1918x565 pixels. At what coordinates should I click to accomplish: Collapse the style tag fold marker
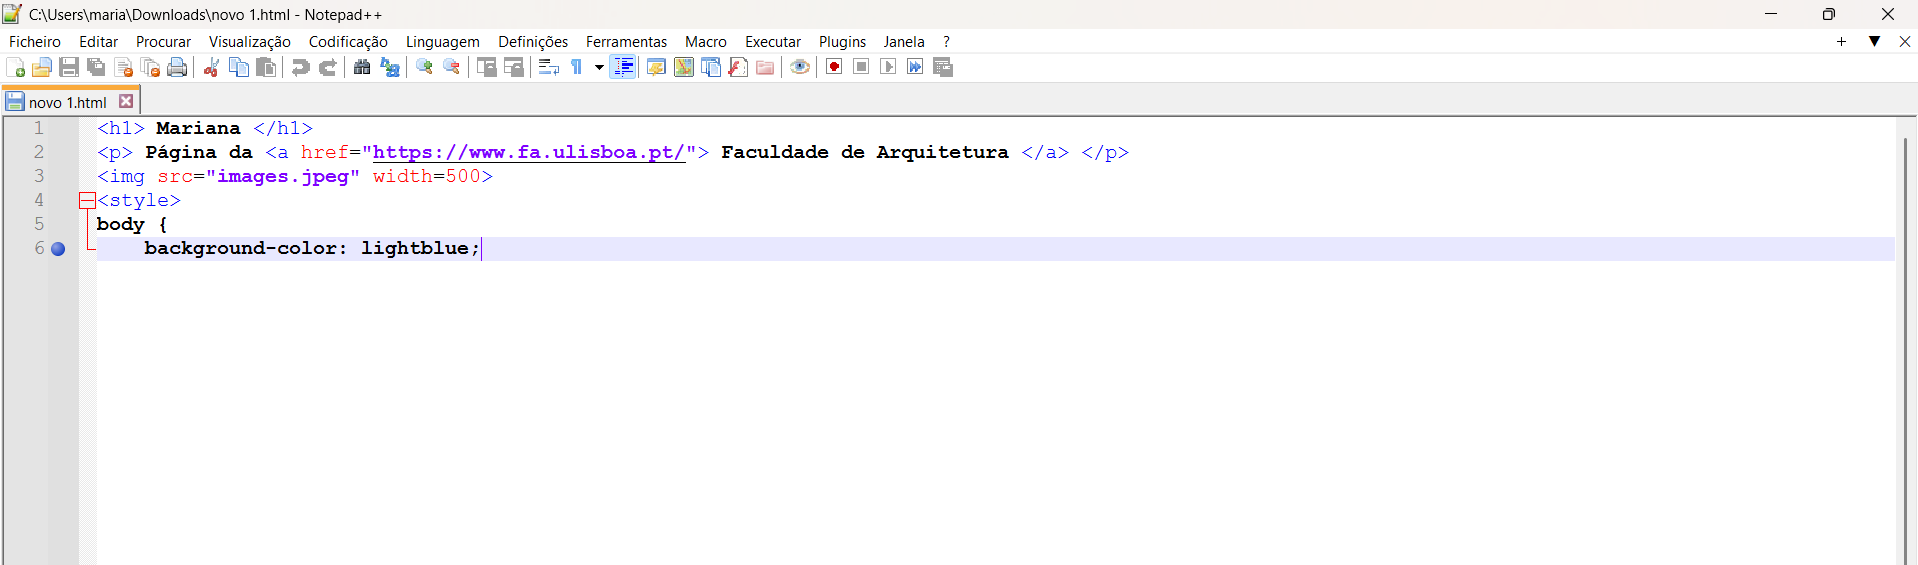(x=87, y=201)
